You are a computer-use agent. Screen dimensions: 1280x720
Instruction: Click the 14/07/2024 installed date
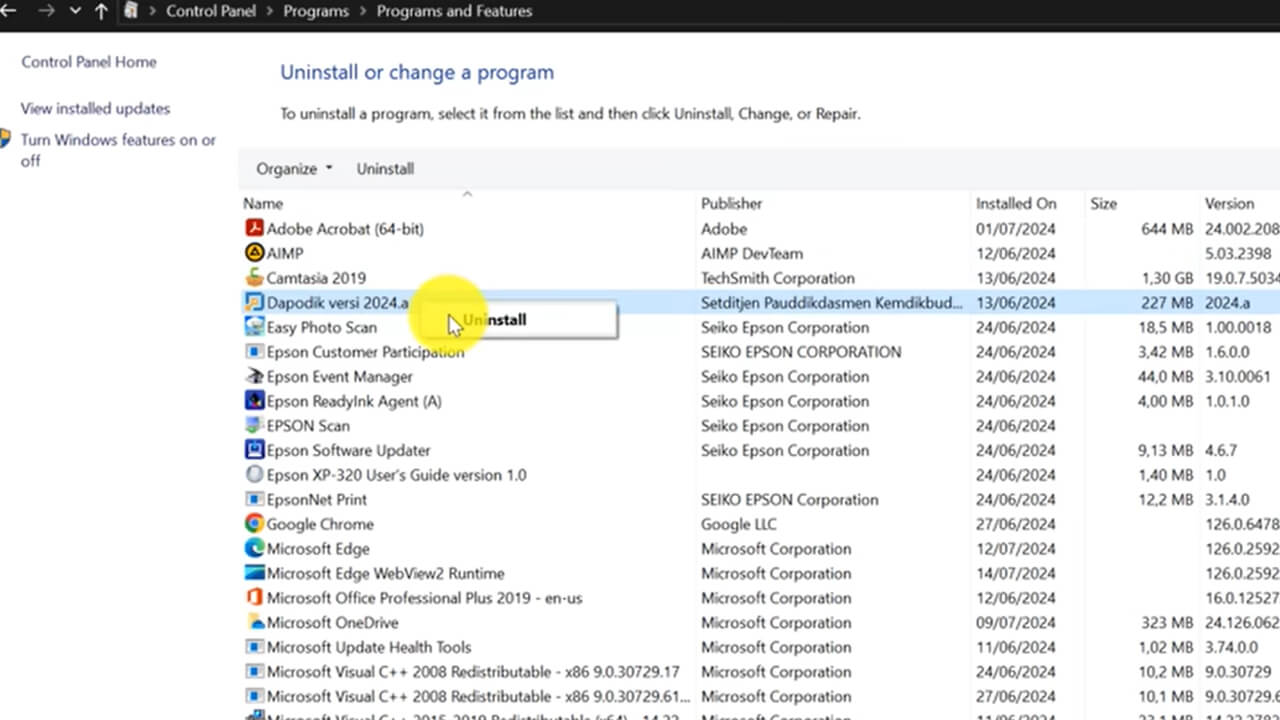coord(1016,573)
